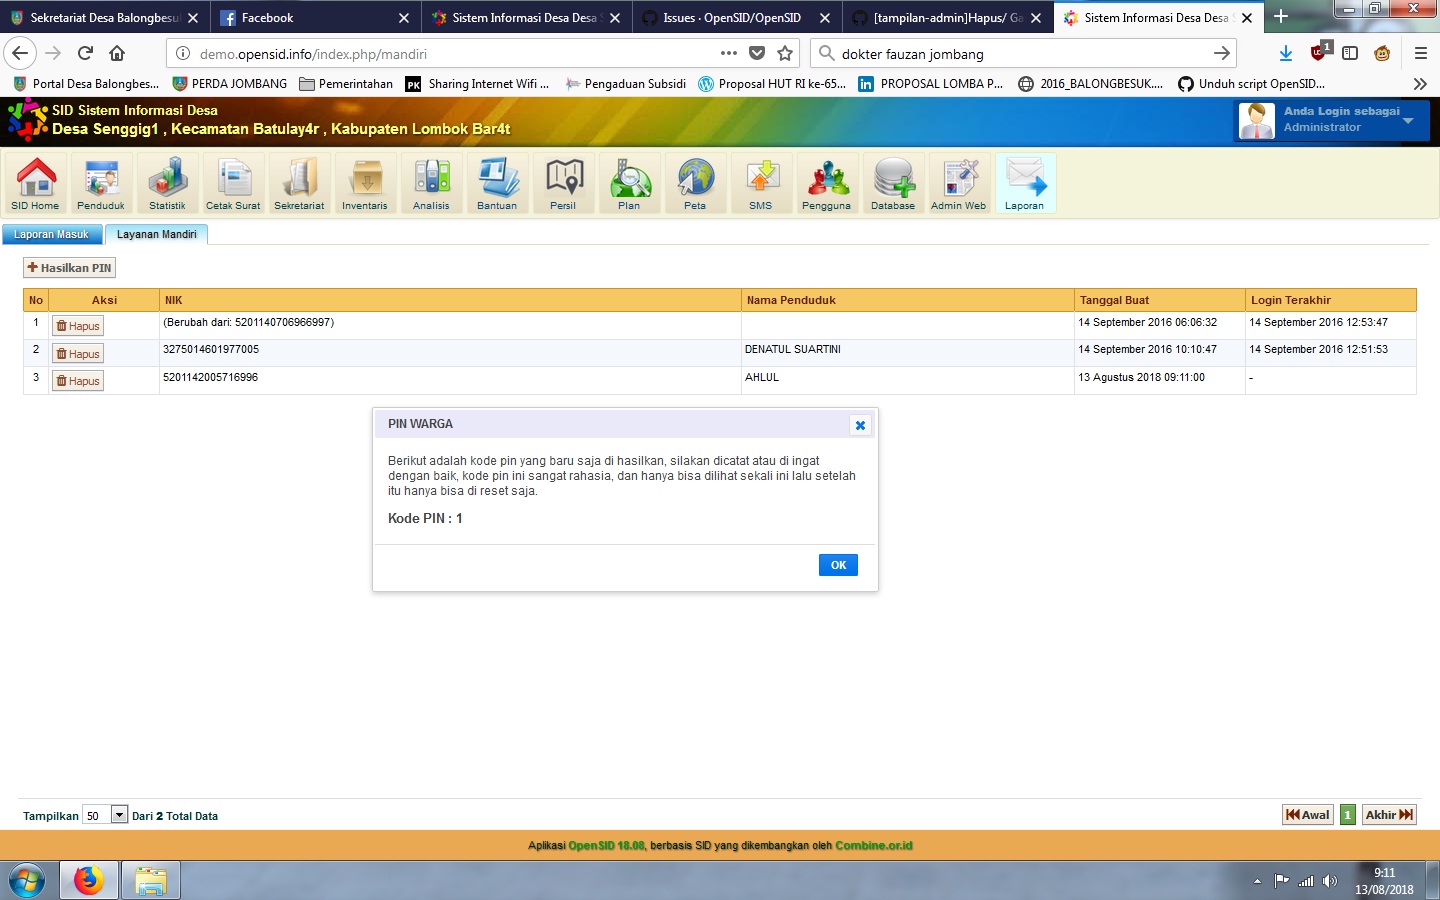Open the Statistik module
The image size is (1440, 900).
click(x=166, y=183)
